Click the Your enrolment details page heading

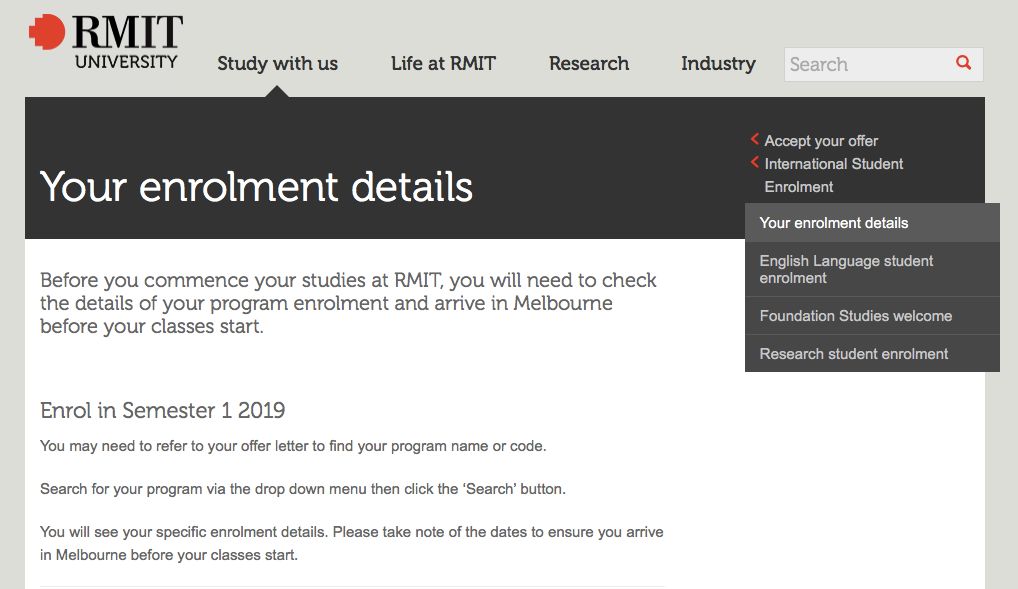(x=256, y=187)
